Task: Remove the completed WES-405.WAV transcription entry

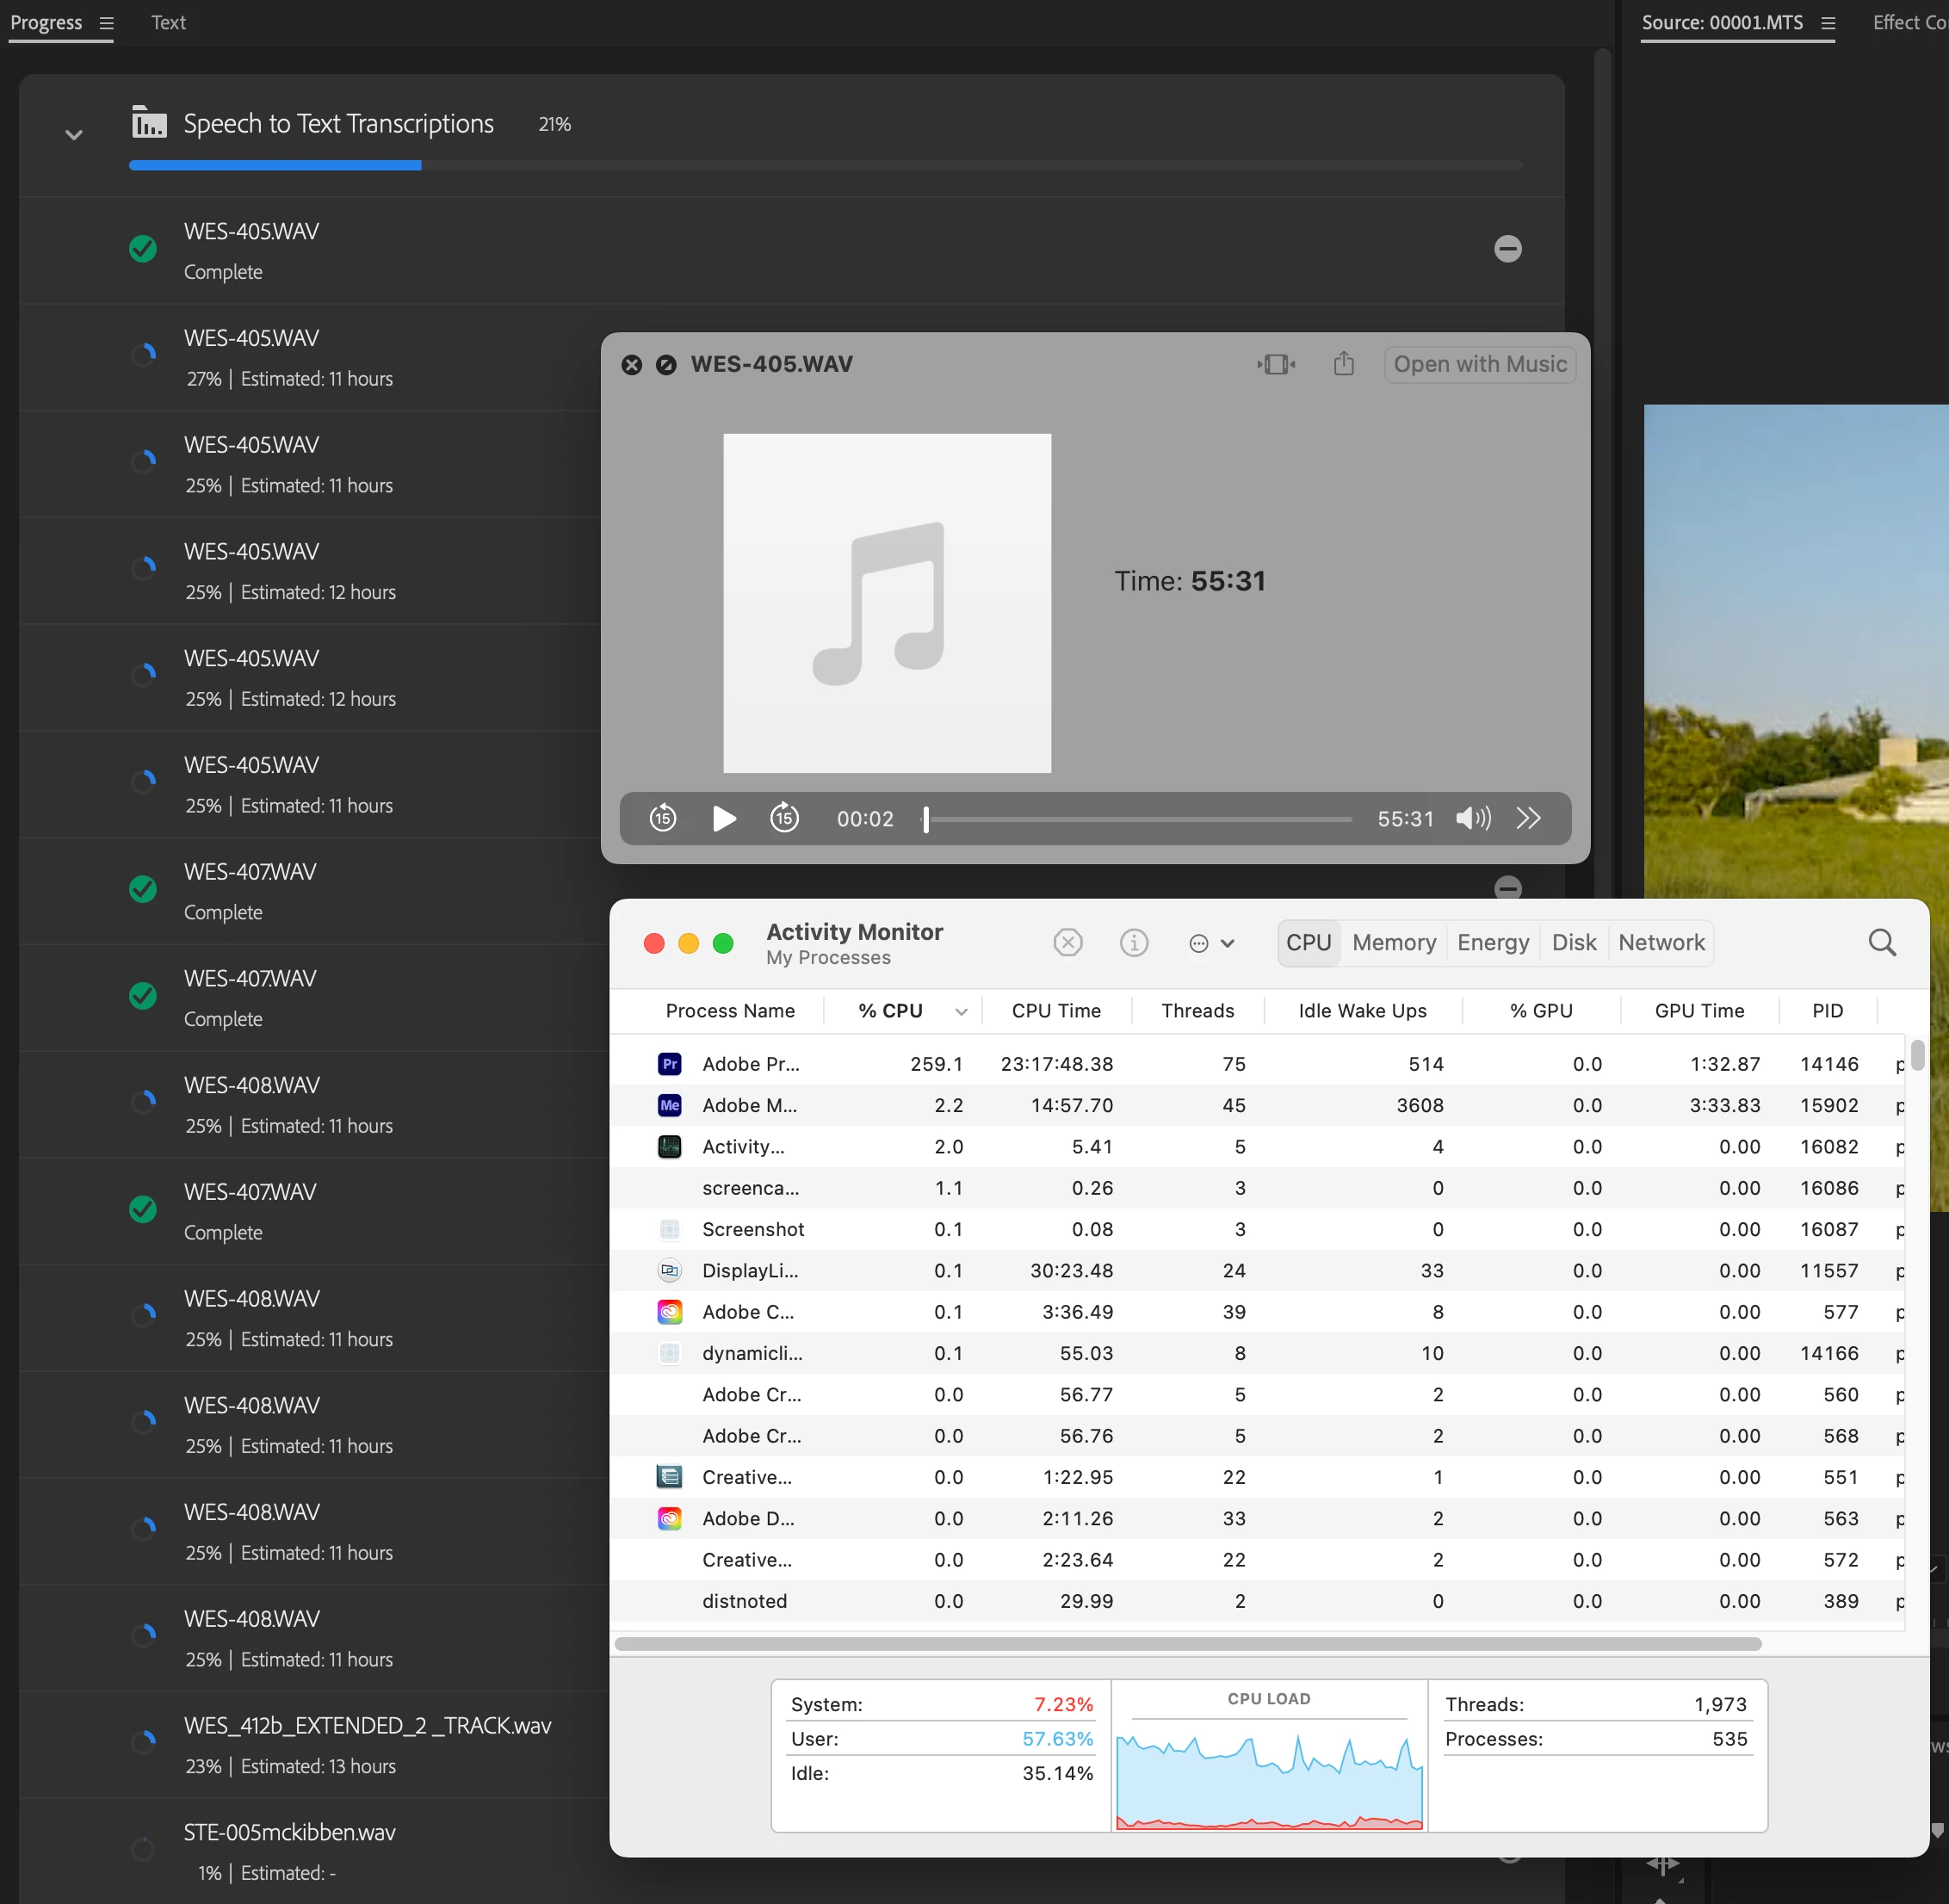Action: 1507,249
